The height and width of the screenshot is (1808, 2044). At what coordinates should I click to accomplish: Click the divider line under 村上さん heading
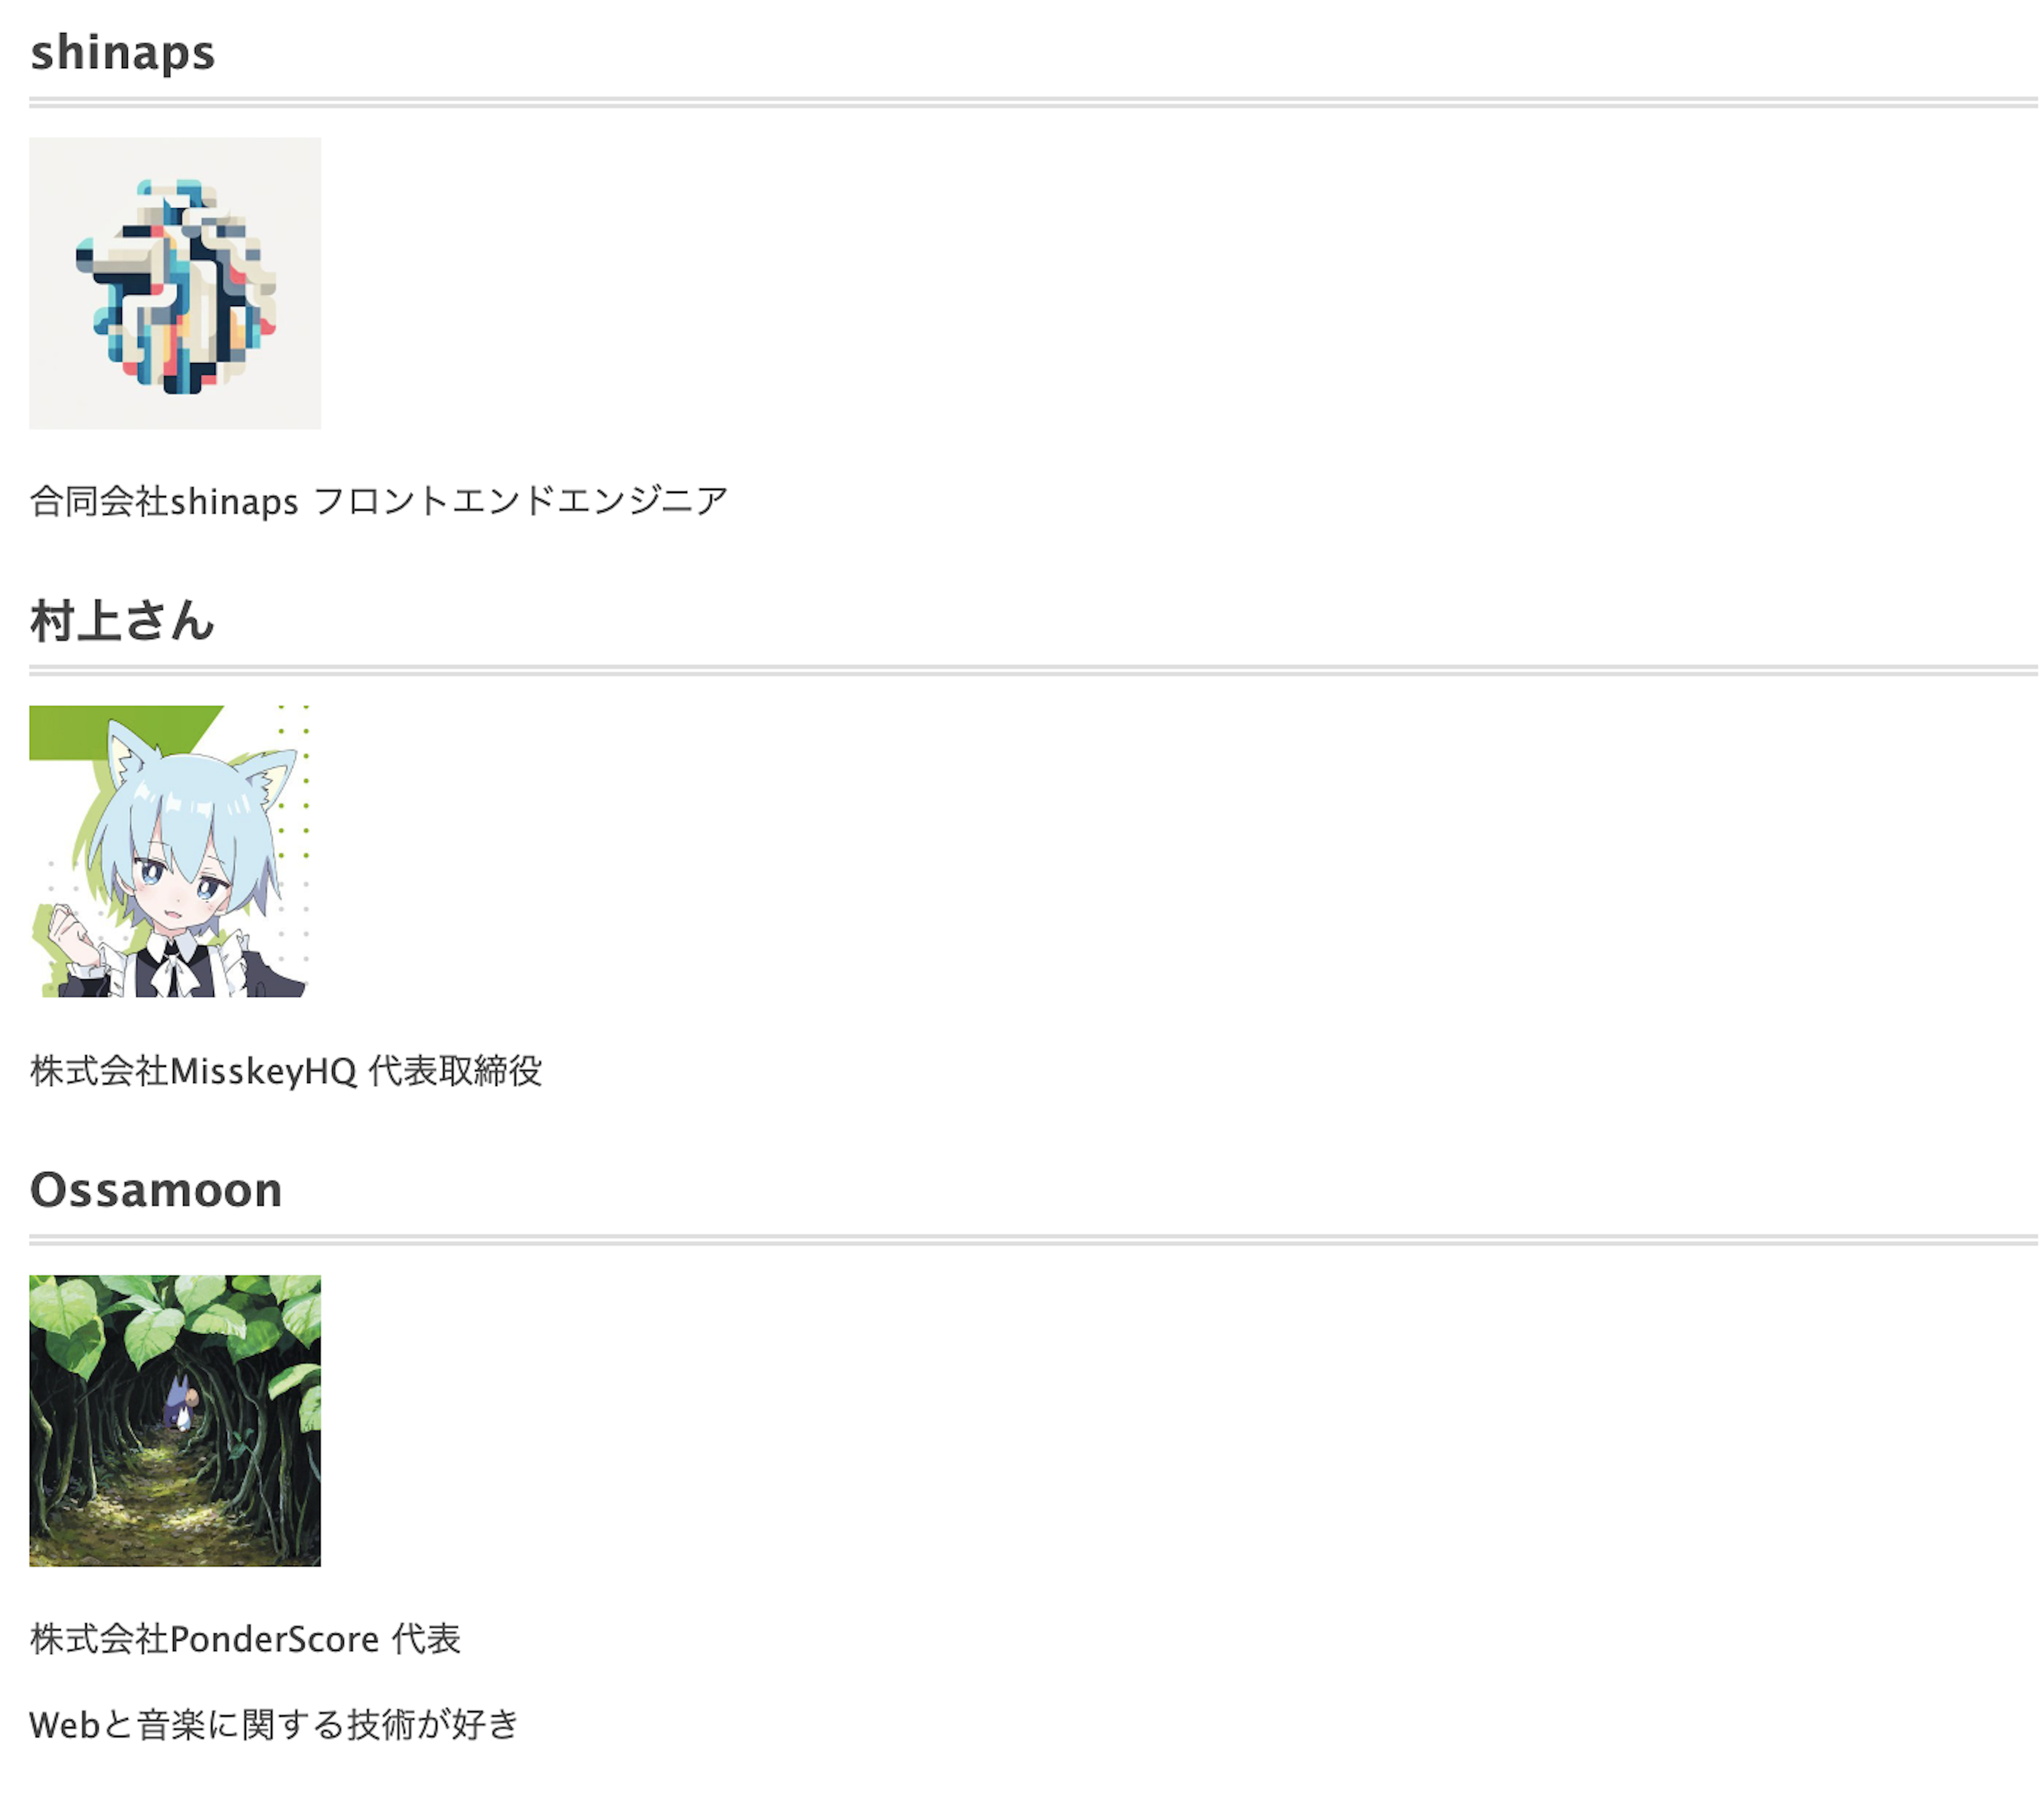(1033, 671)
